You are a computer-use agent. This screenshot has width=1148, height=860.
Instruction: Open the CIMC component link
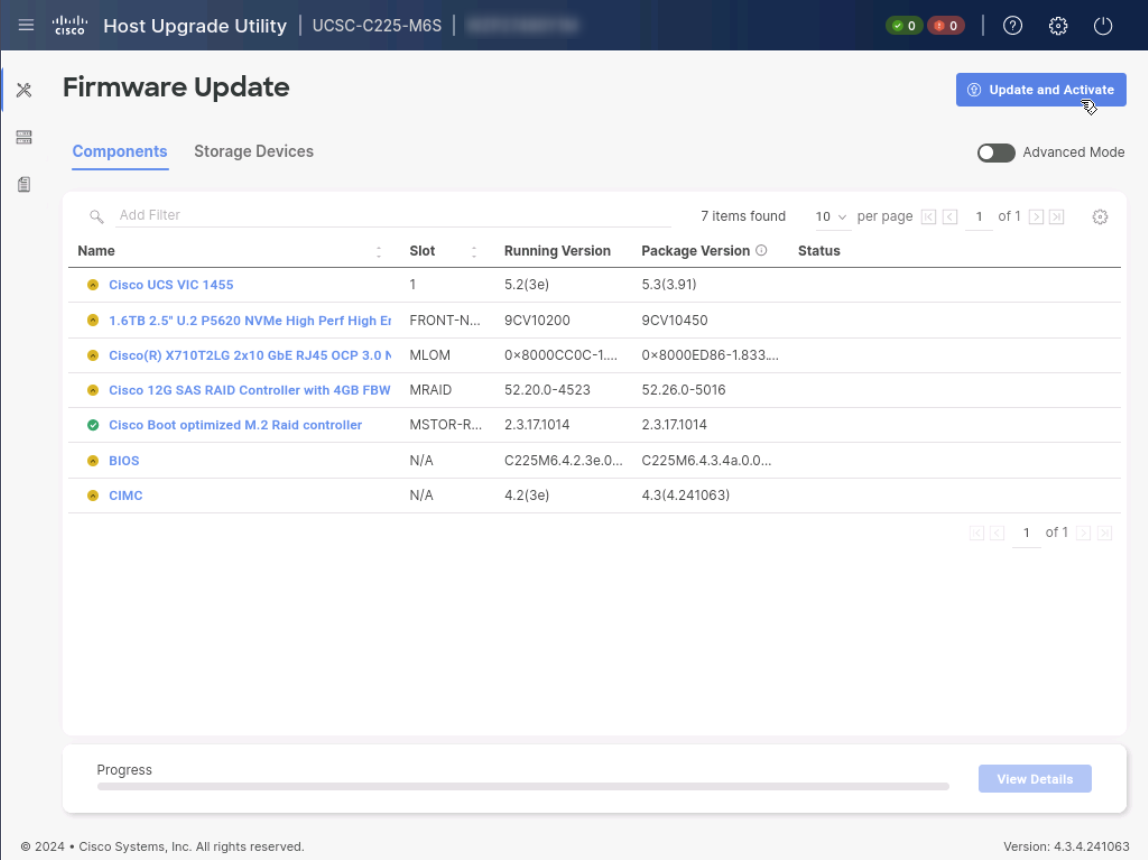coord(125,496)
